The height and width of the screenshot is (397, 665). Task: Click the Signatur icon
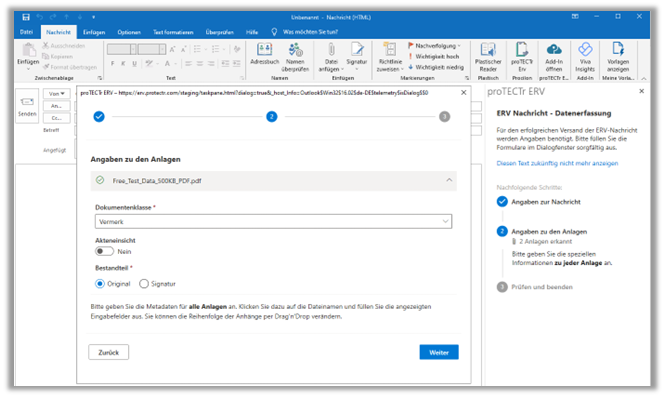tap(357, 50)
